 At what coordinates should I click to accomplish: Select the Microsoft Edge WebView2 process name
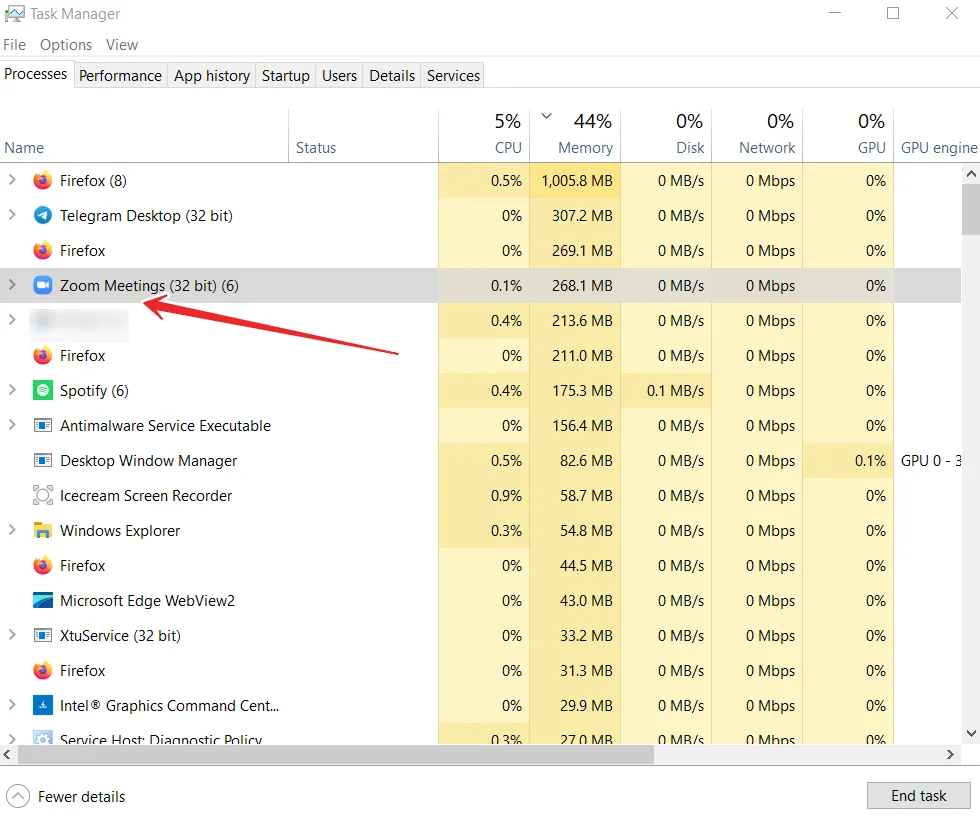point(148,600)
